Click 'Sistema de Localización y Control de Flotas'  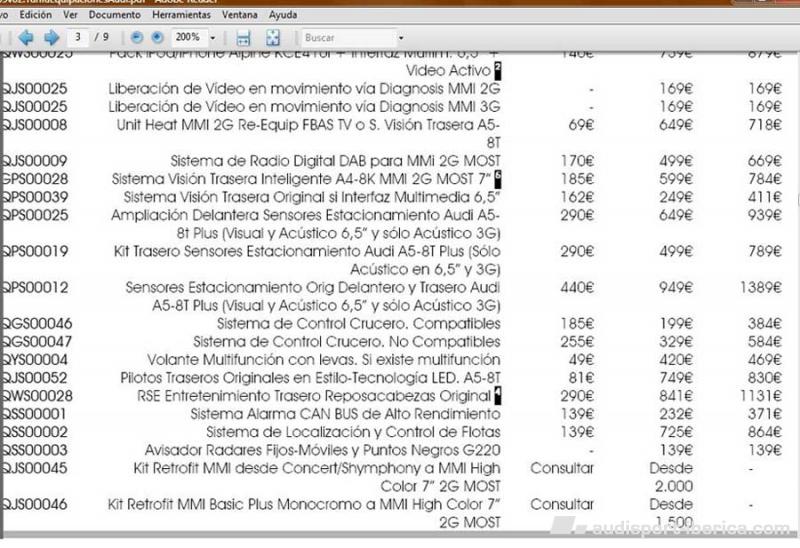(354, 432)
